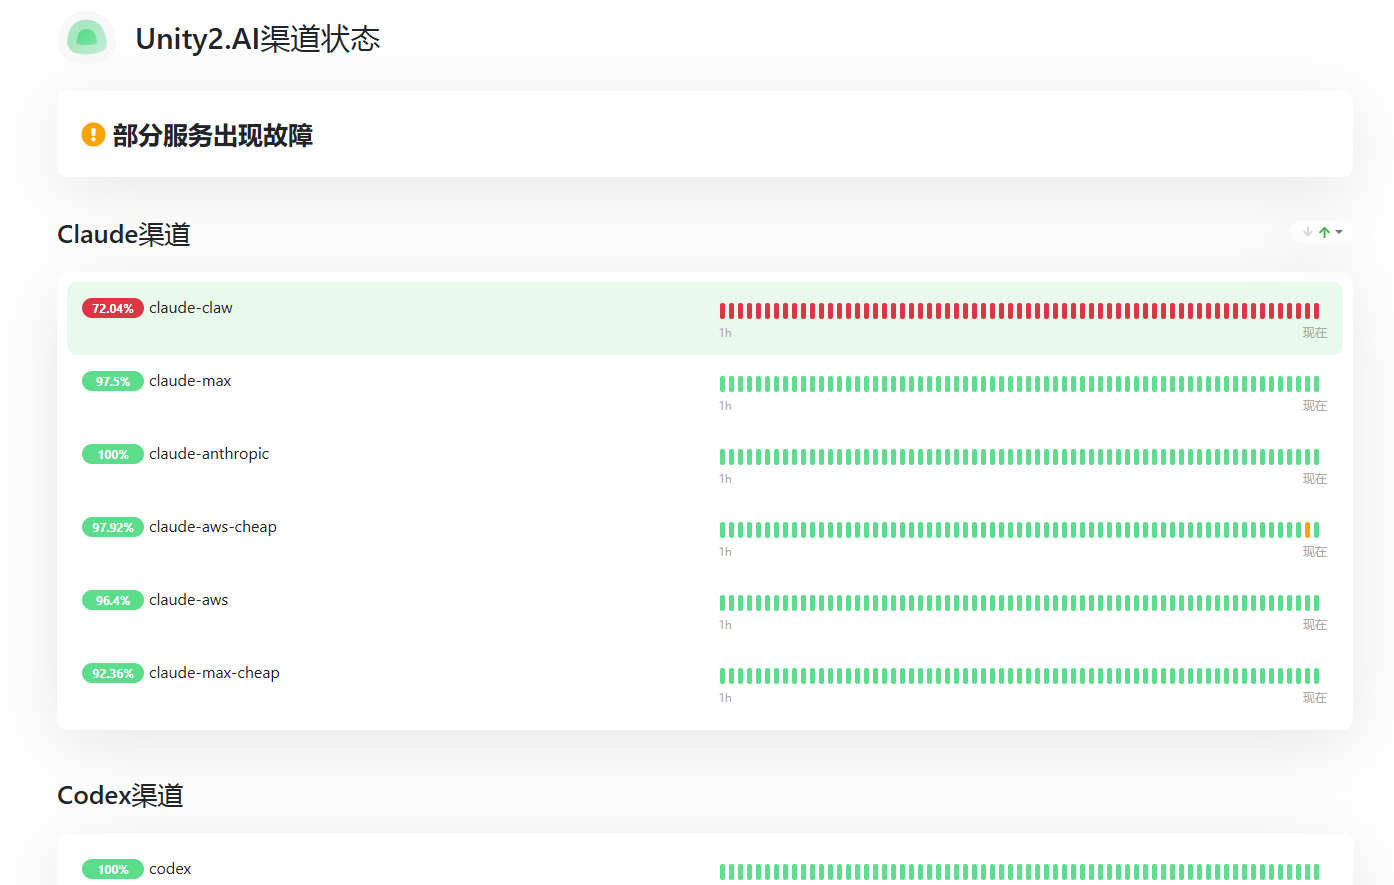Click the heartbeat bar of claude-aws
This screenshot has width=1394, height=885.
[x=1020, y=603]
